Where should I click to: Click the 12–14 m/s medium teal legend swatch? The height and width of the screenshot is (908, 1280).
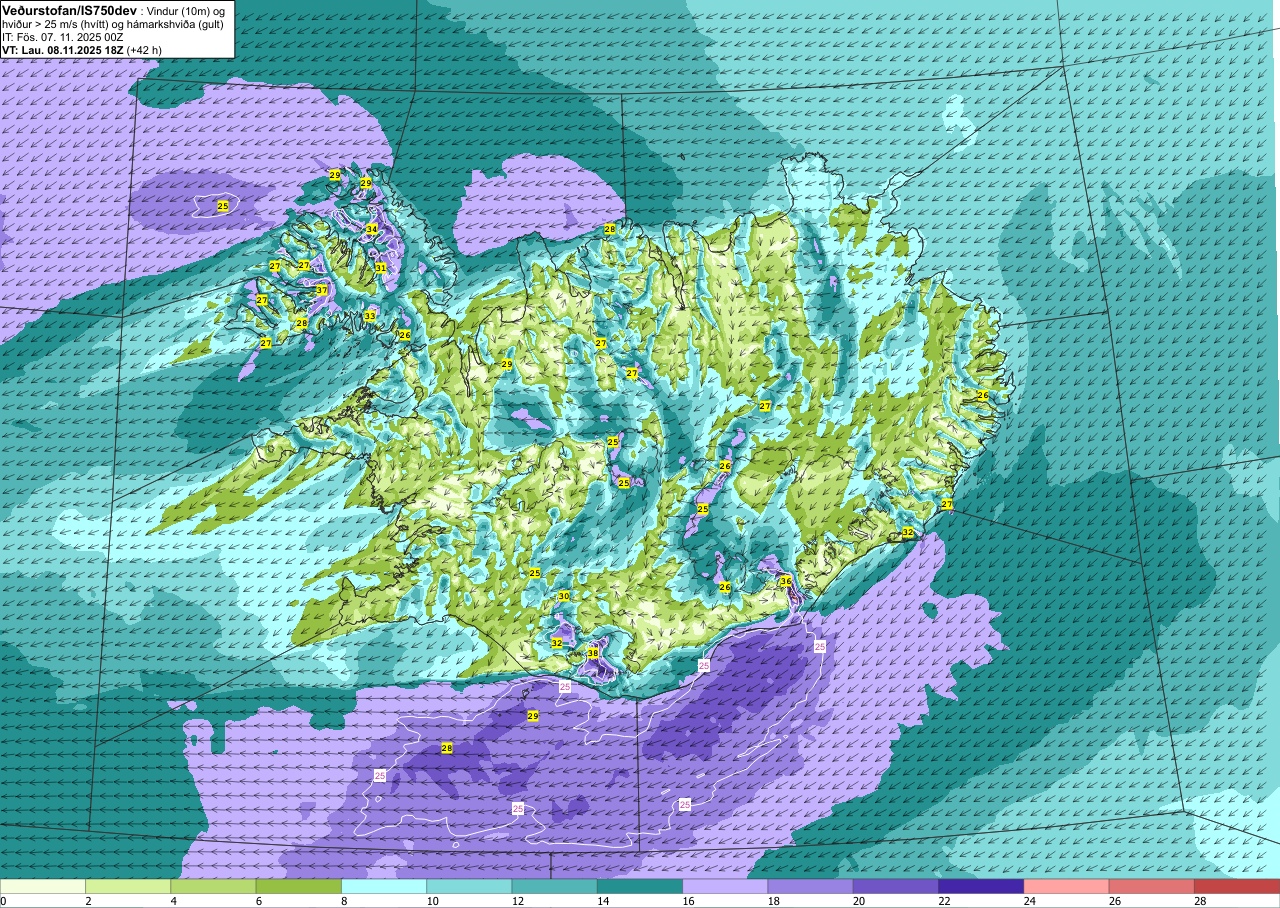(555, 886)
